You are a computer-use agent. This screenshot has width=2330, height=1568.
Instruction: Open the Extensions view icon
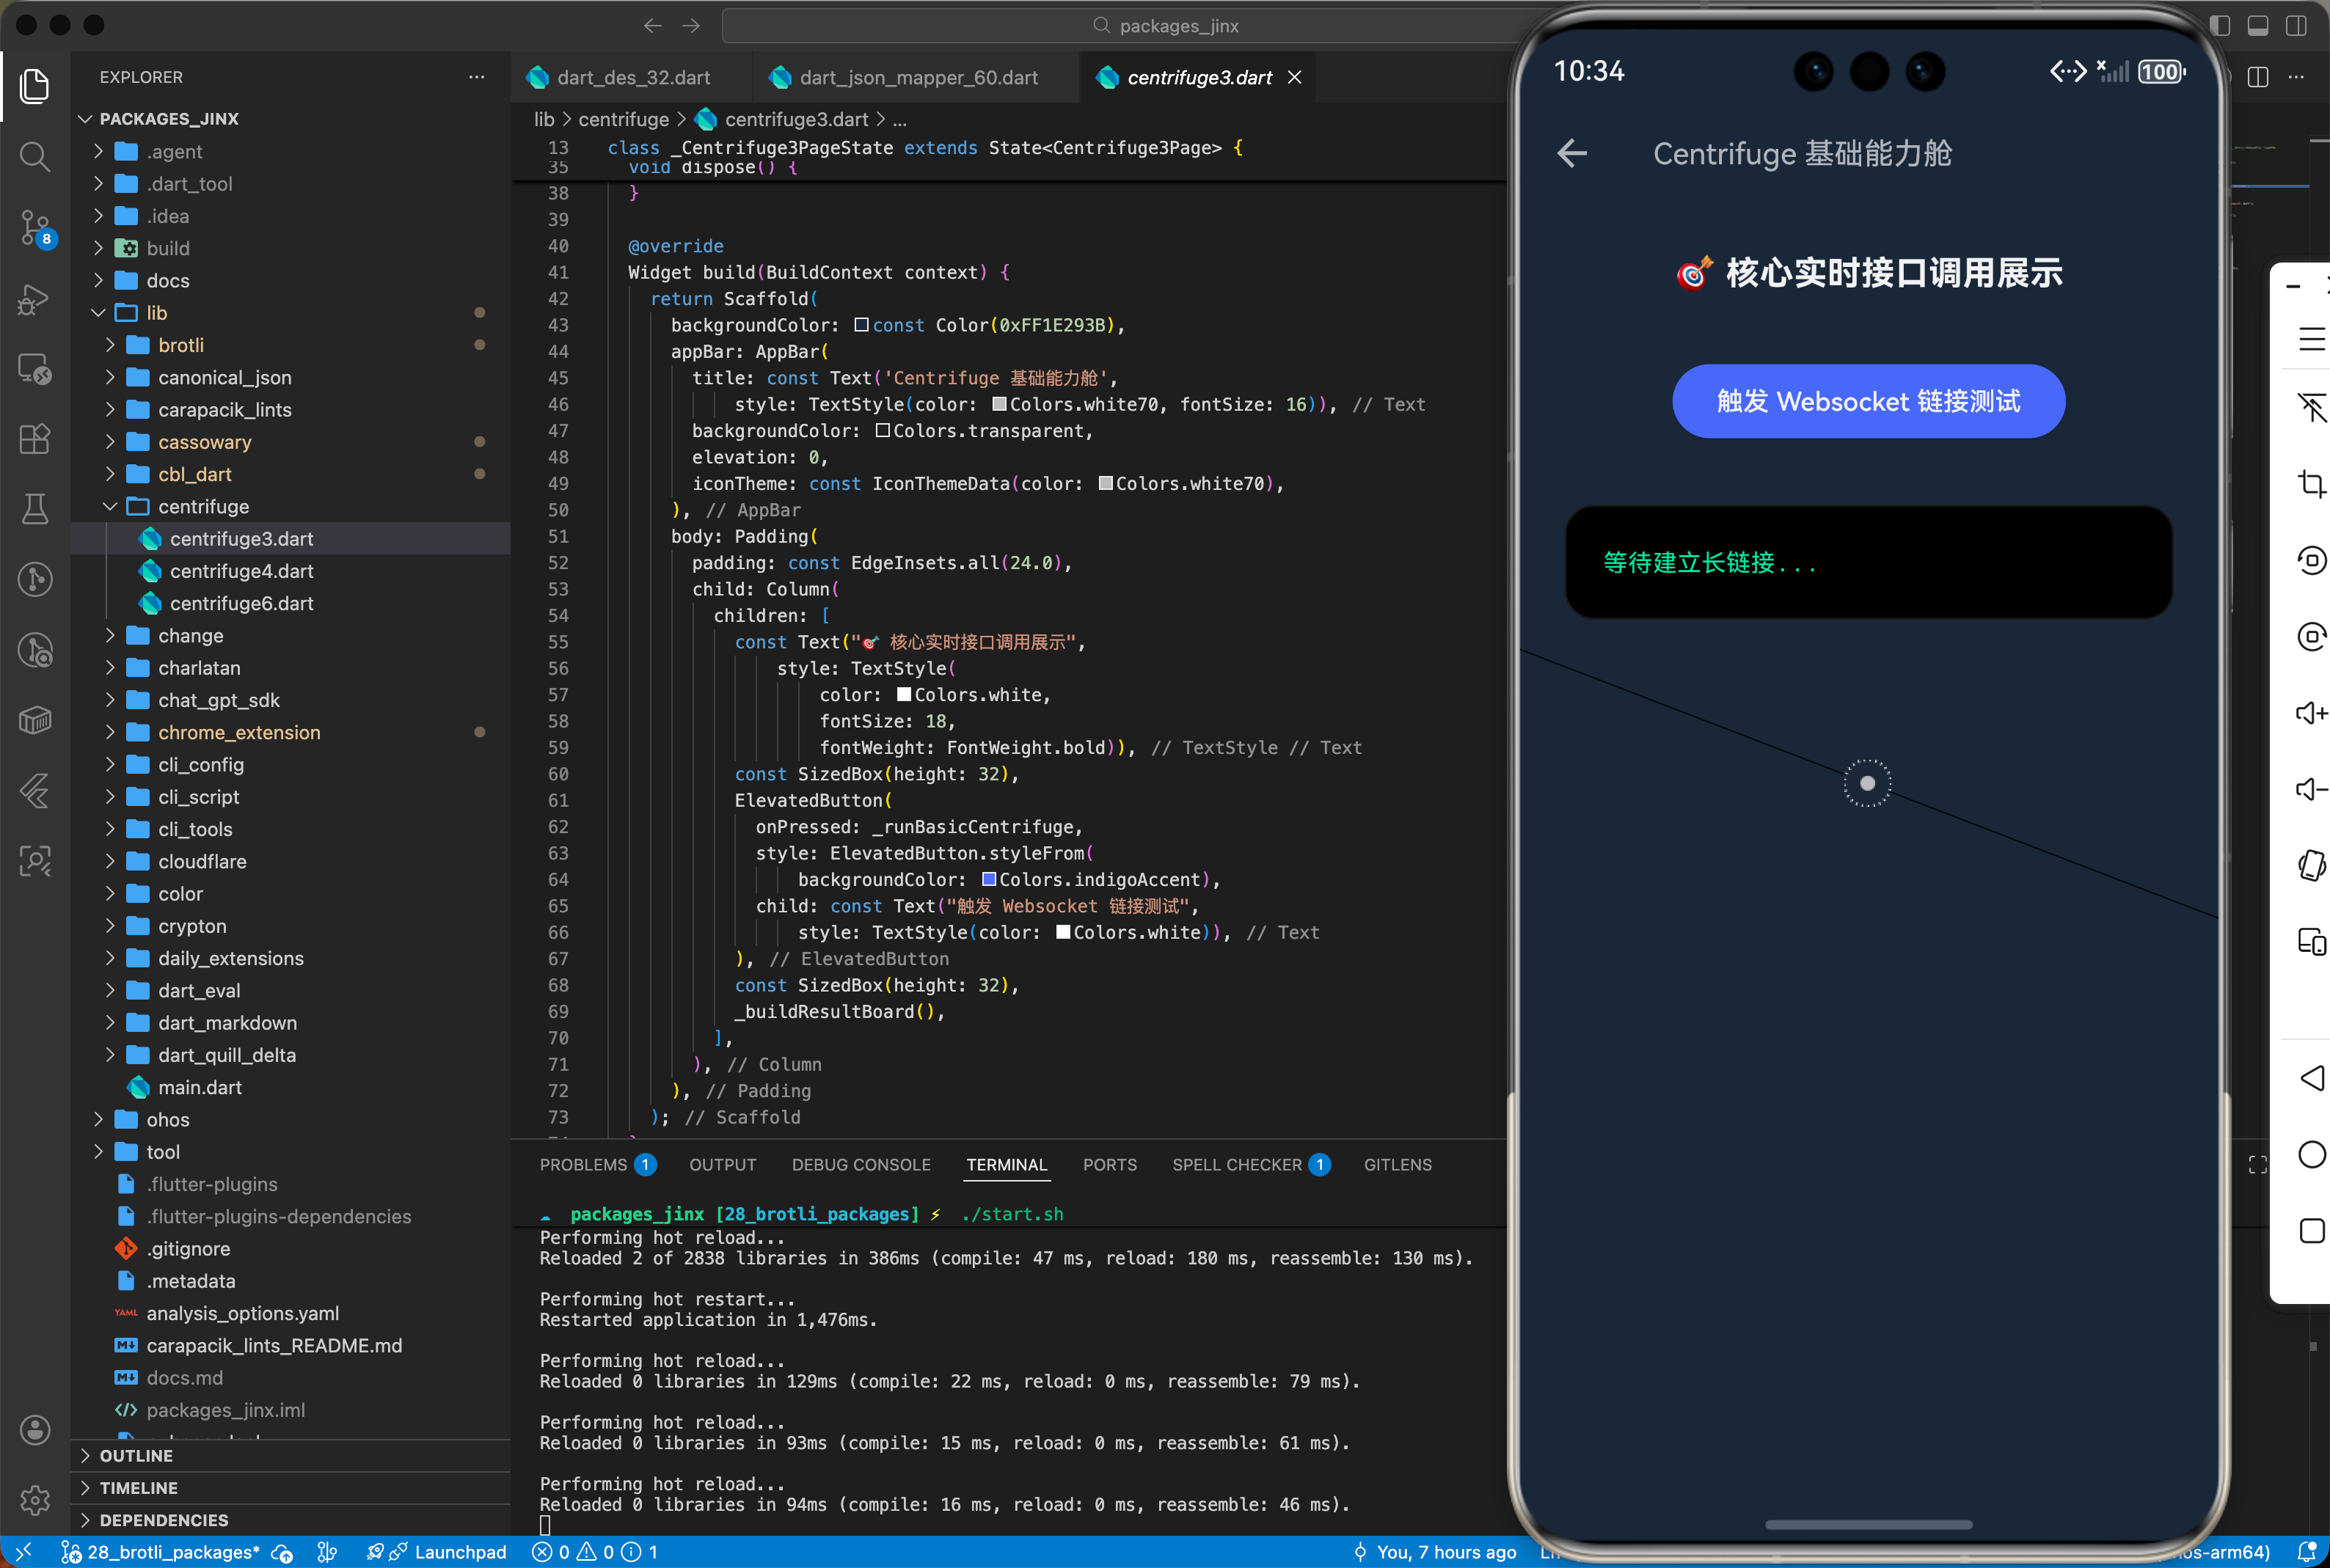(35, 439)
